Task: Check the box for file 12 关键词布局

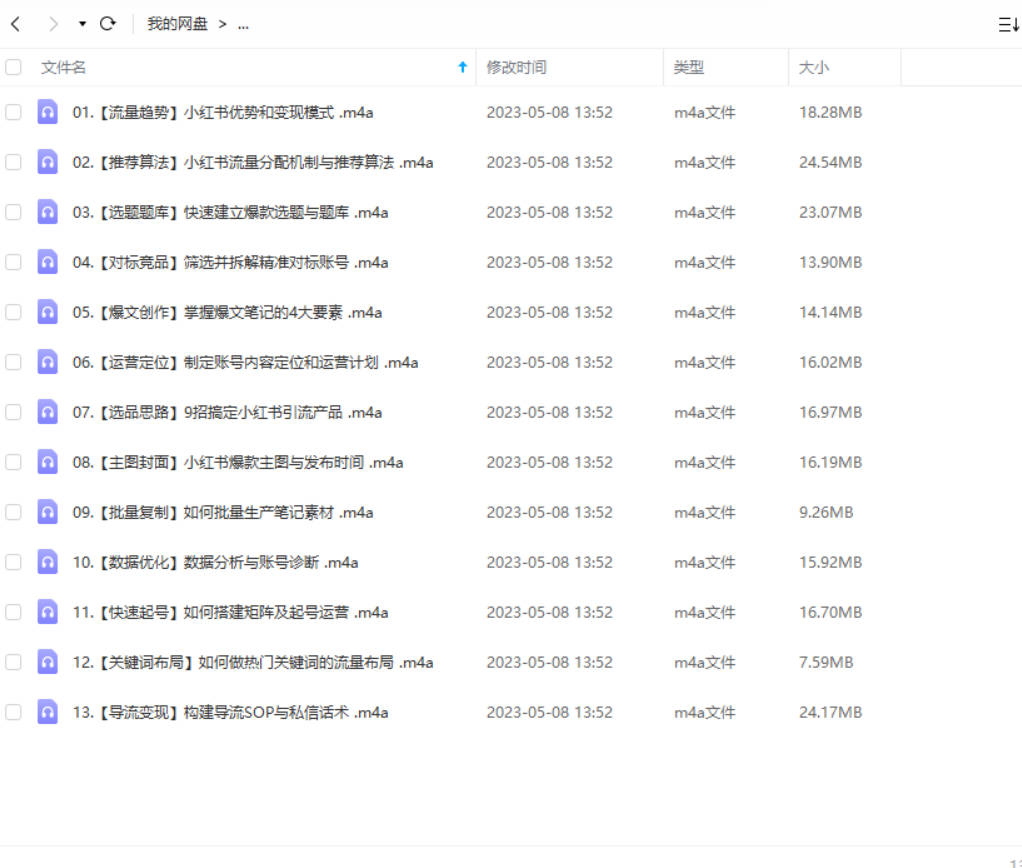Action: (x=13, y=662)
